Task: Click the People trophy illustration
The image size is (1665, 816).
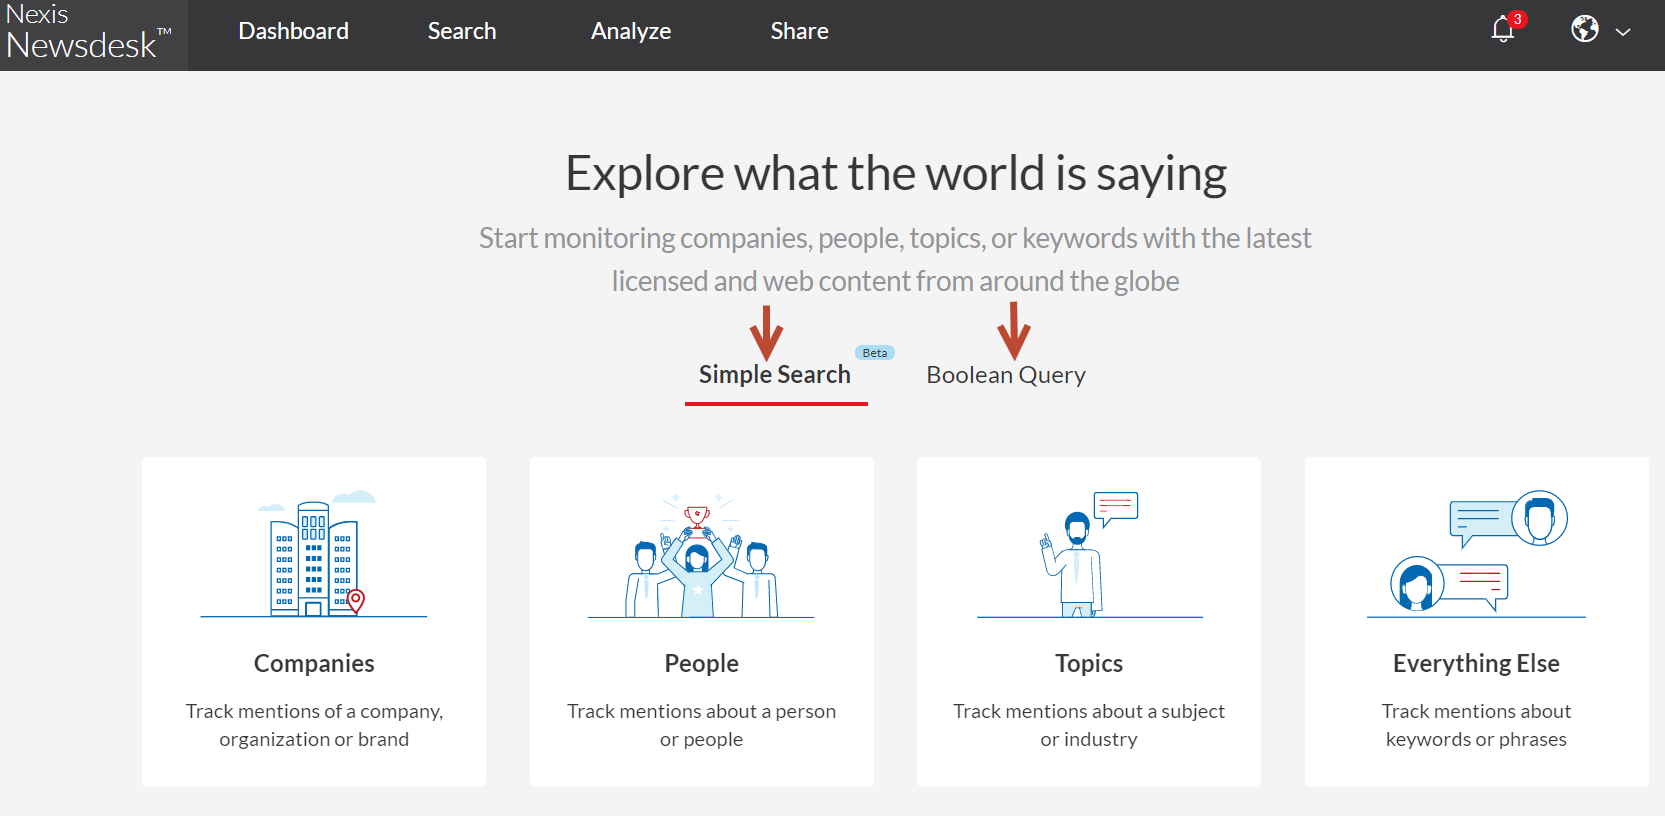Action: (701, 556)
